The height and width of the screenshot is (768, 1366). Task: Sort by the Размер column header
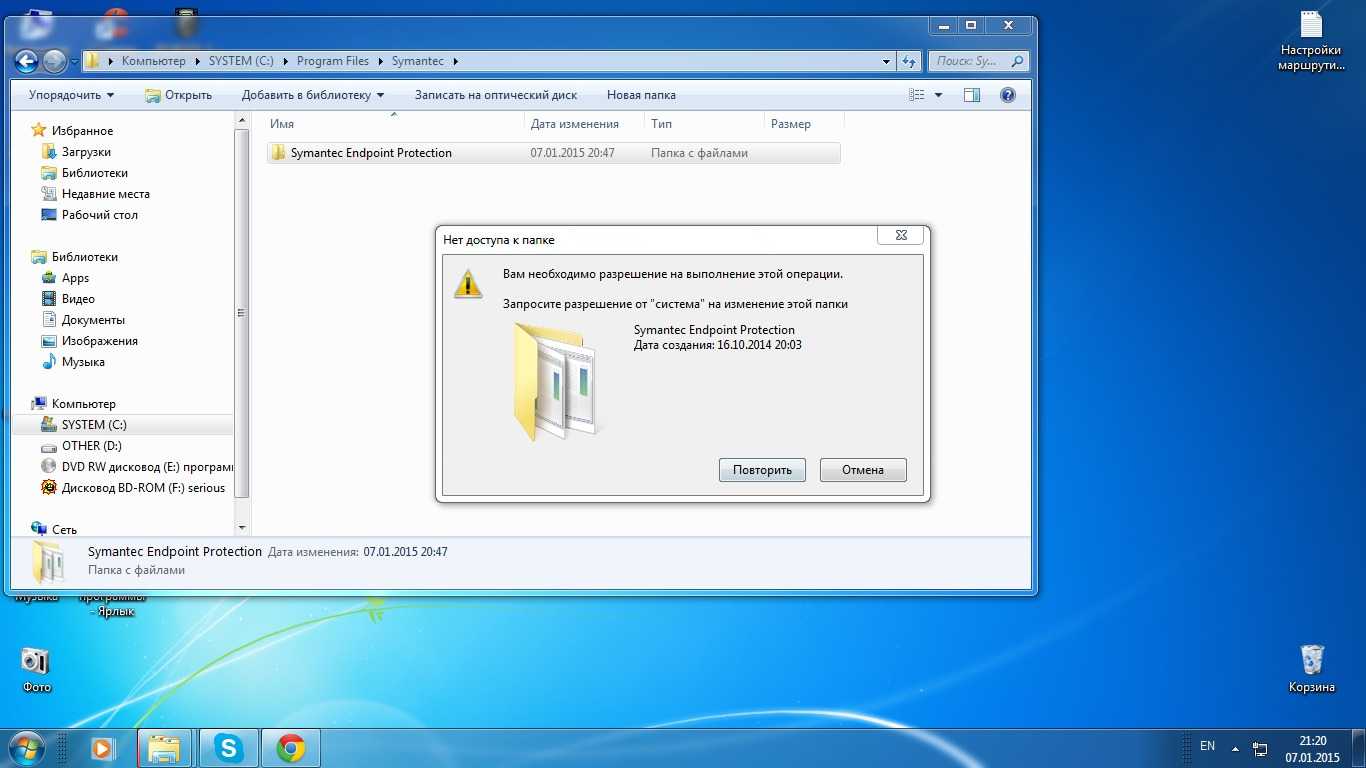point(804,124)
